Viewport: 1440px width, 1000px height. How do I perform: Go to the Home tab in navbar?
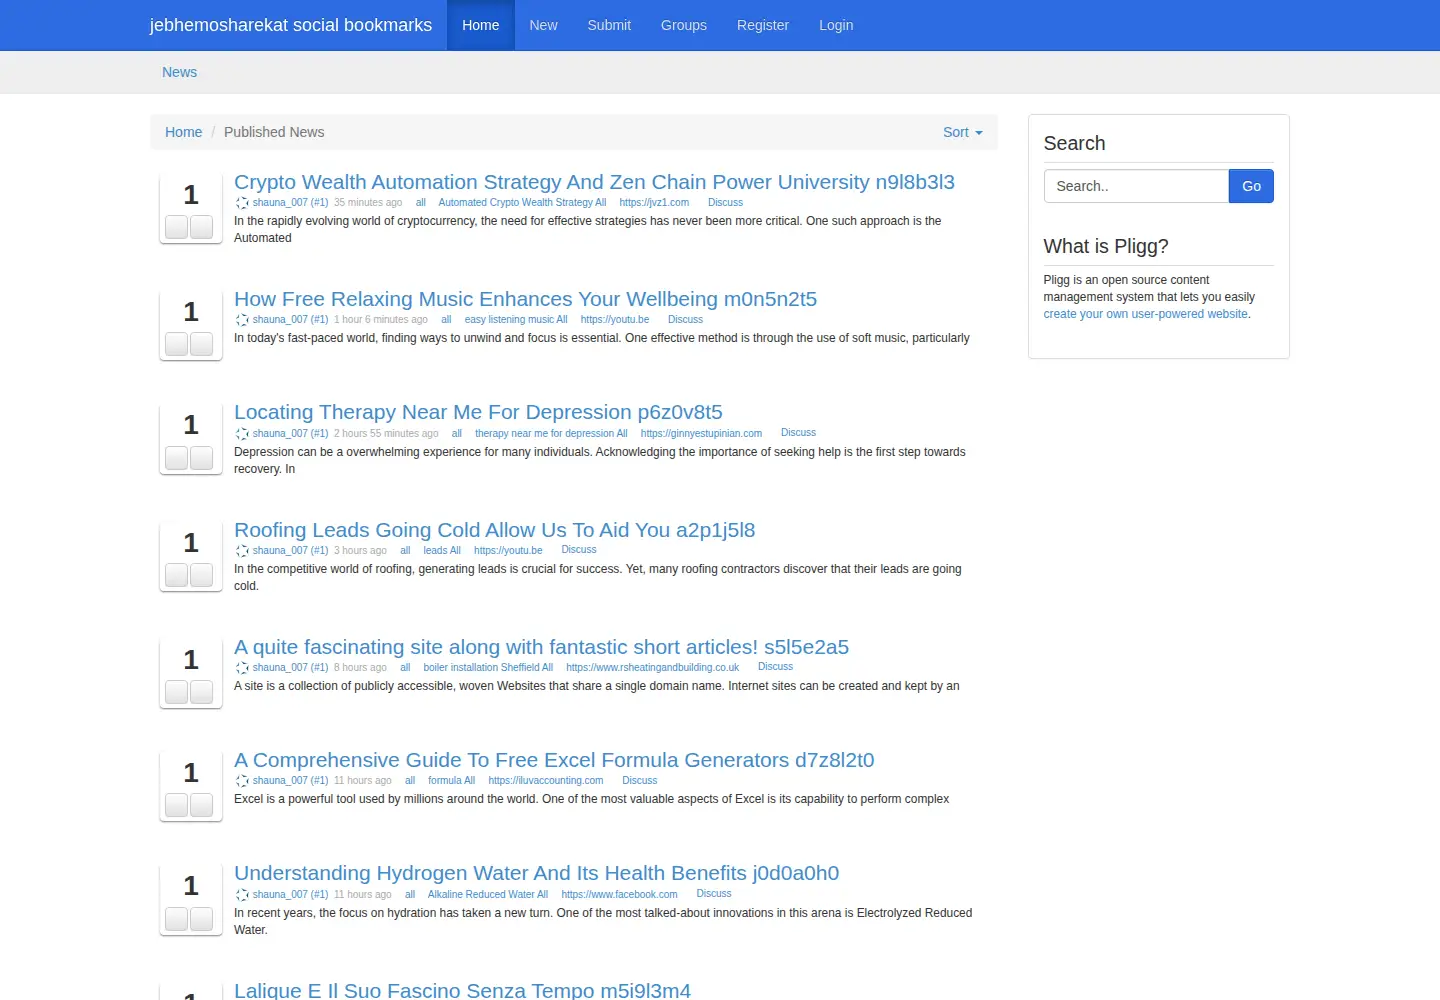(480, 25)
